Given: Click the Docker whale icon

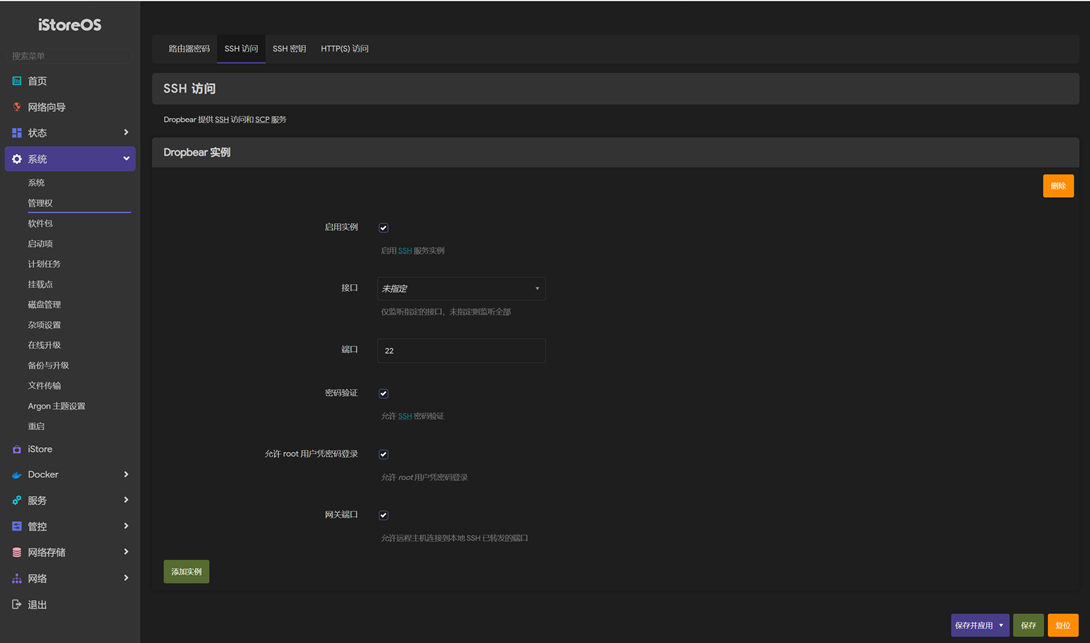Looking at the screenshot, I should [17, 475].
